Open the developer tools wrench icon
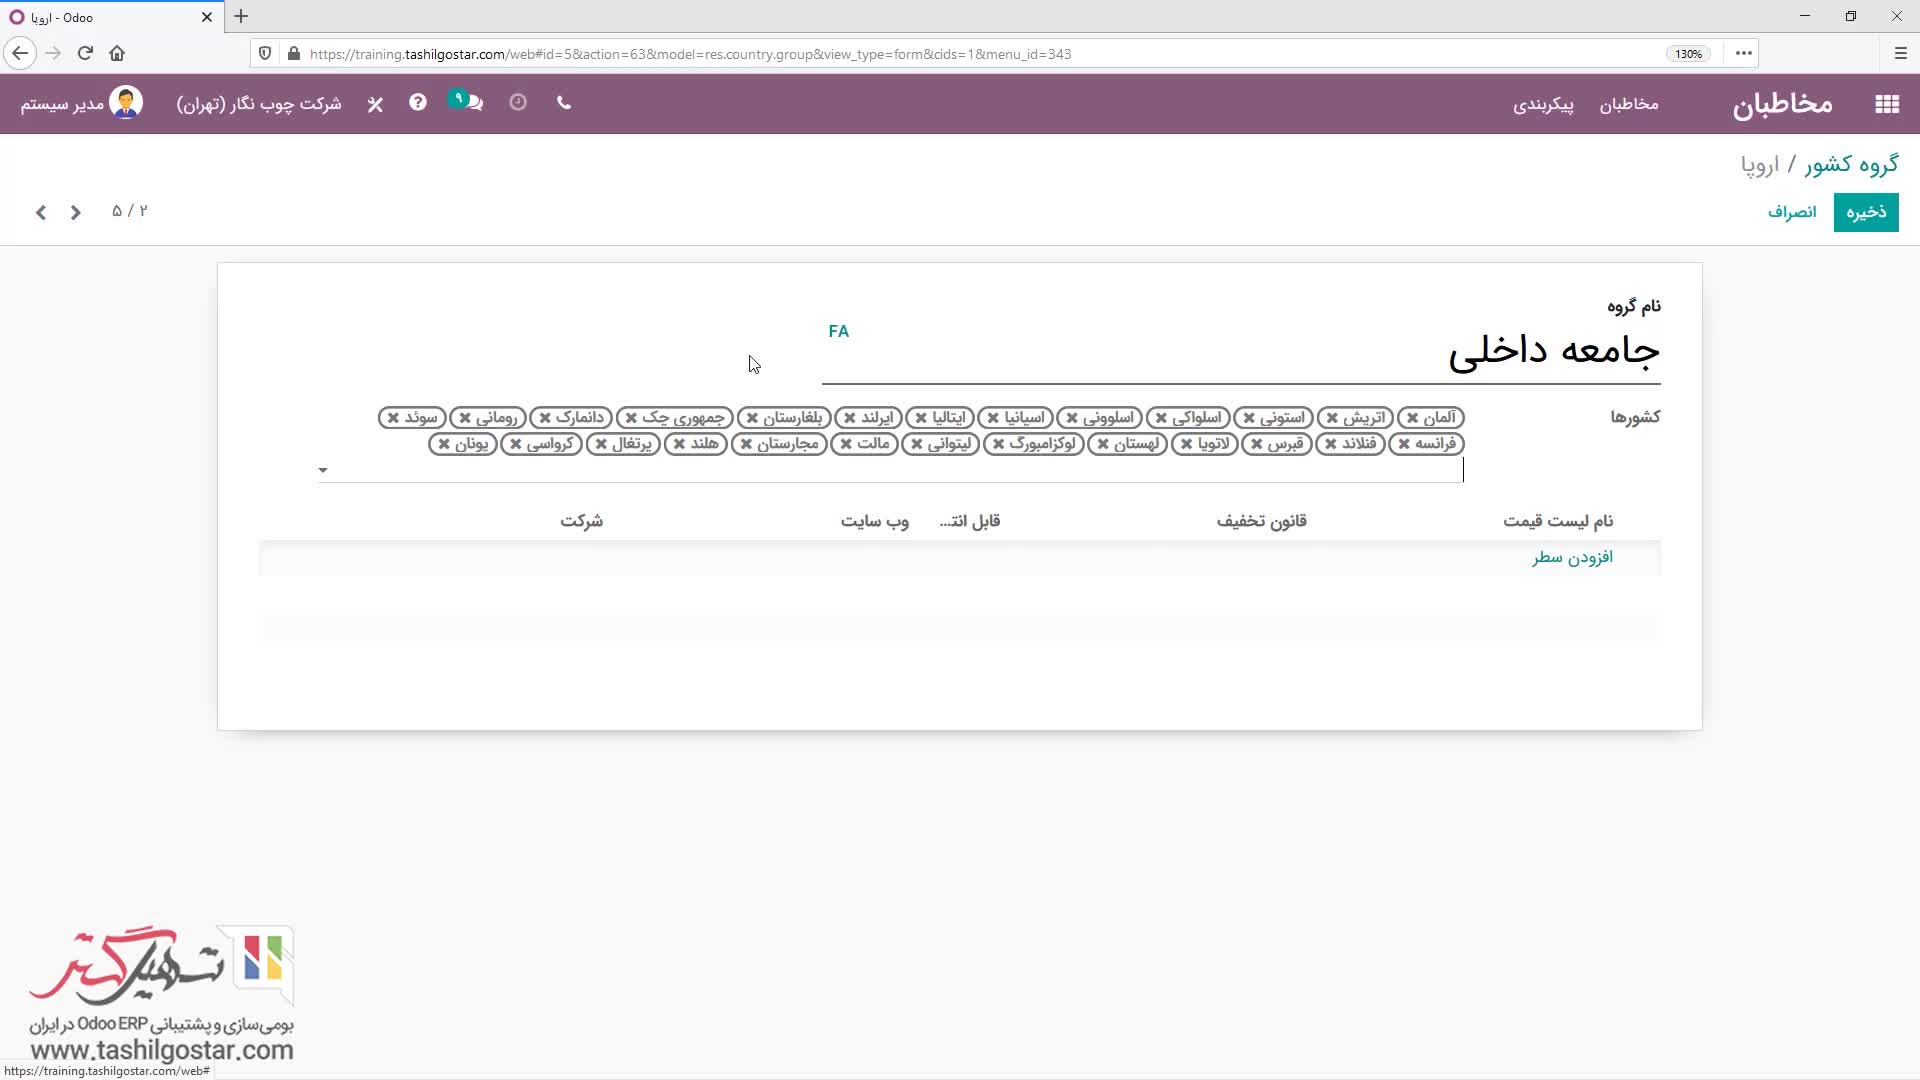This screenshot has height=1080, width=1920. tap(375, 104)
